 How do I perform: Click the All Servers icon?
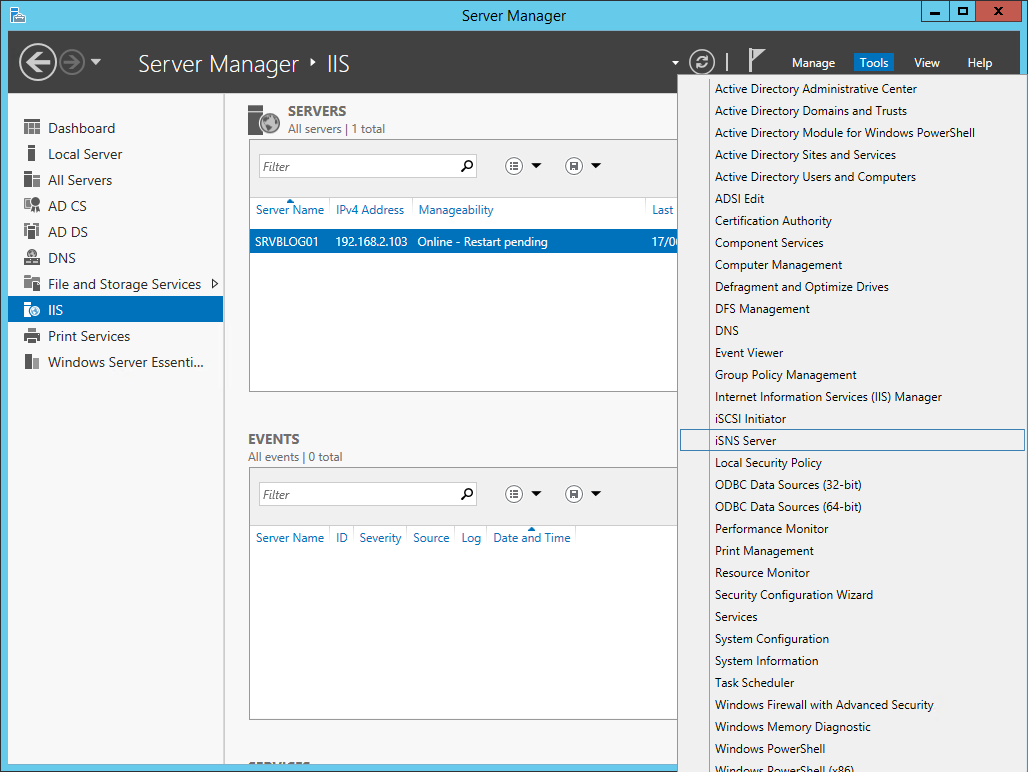[31, 180]
